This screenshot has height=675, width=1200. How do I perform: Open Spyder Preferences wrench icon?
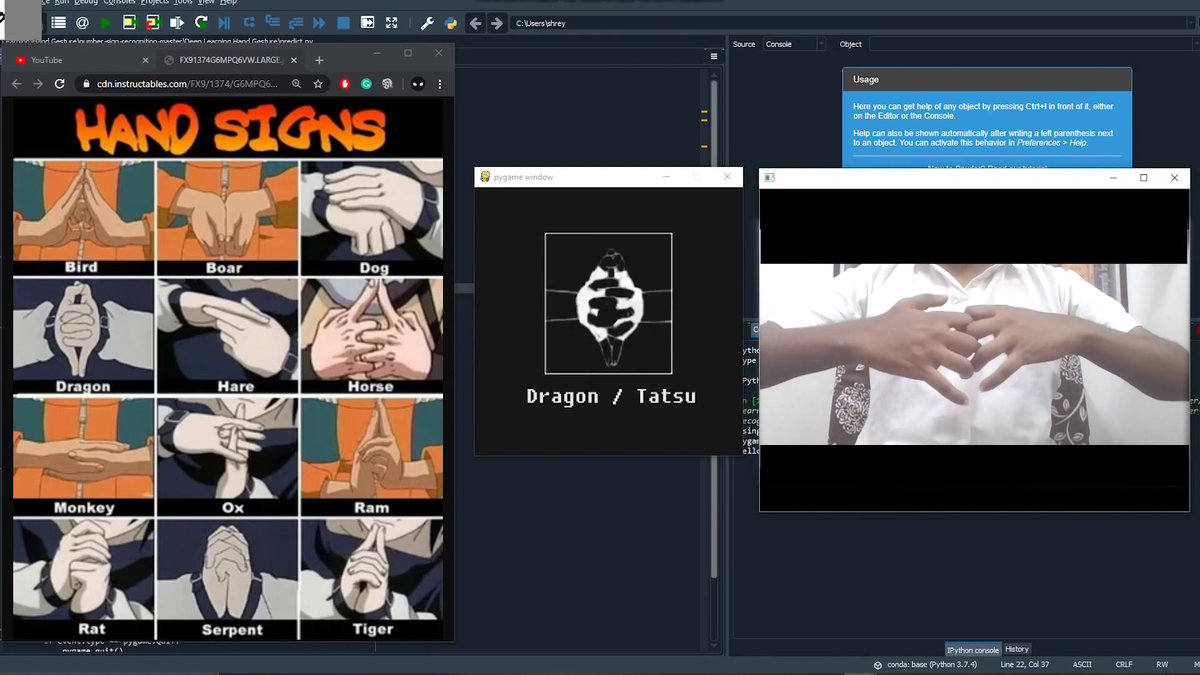(x=426, y=22)
